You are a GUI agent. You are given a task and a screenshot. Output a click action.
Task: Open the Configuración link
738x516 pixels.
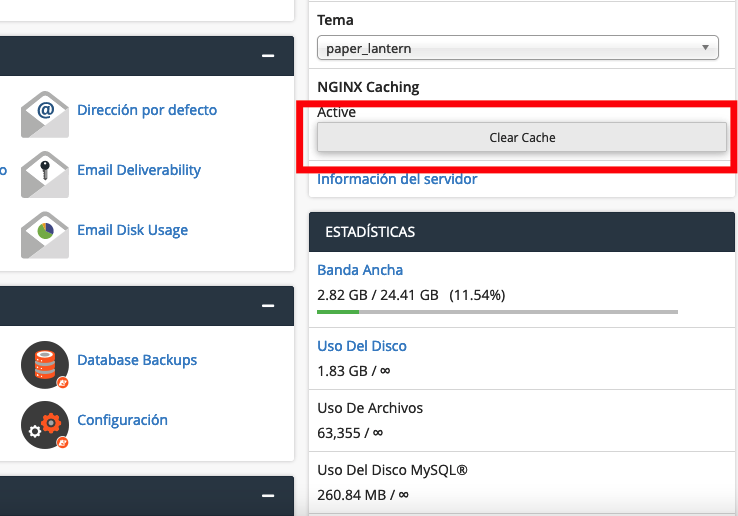point(122,420)
